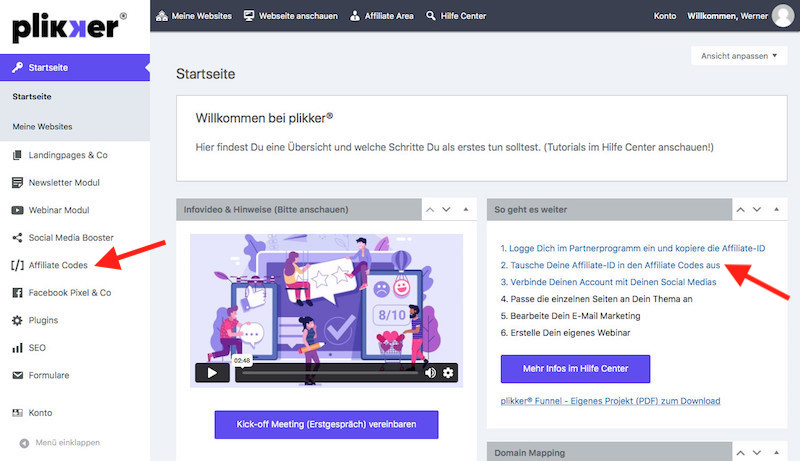Toggle the Infovideo & Hinweise panel triangle
The height and width of the screenshot is (461, 800).
tap(466, 210)
